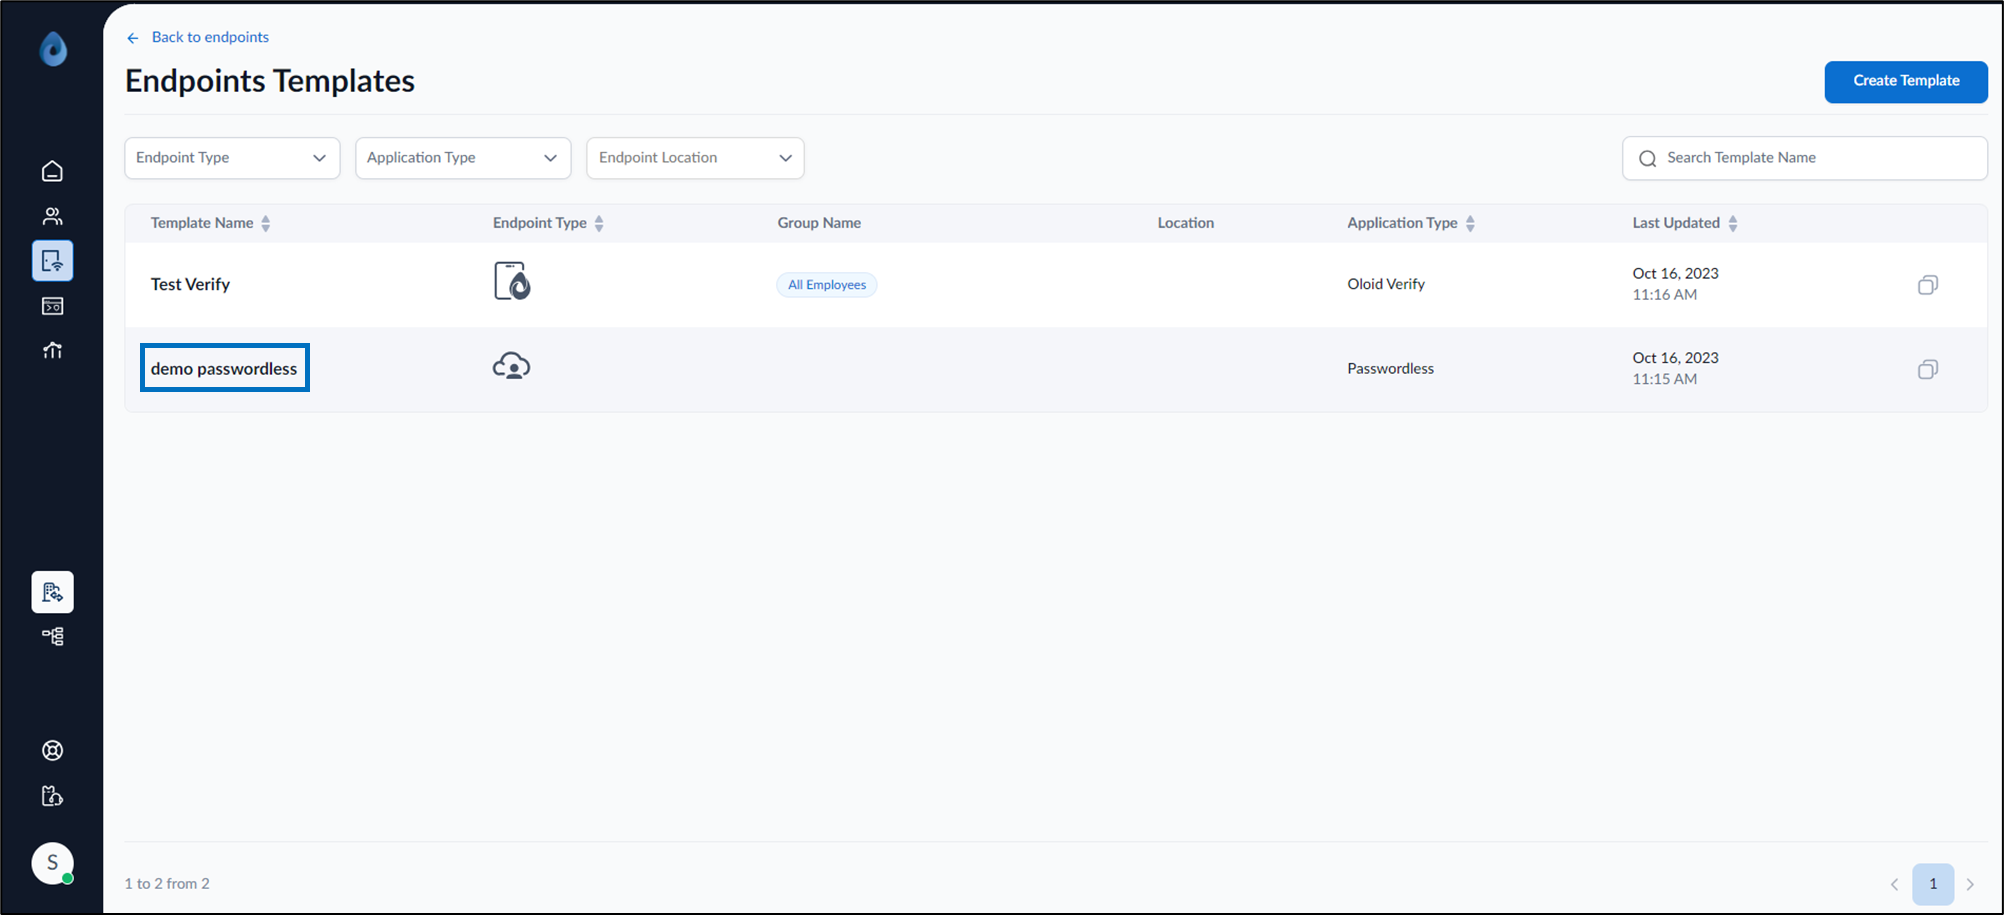The image size is (2004, 915).
Task: Duplicate the demo passwordless template
Action: point(1927,369)
